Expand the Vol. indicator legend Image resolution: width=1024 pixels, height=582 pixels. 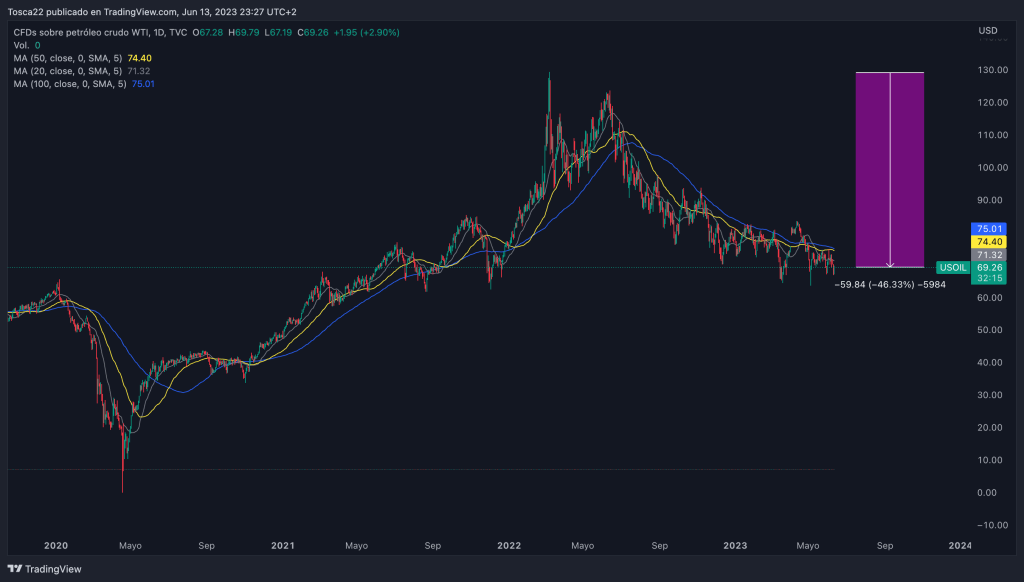pos(21,46)
